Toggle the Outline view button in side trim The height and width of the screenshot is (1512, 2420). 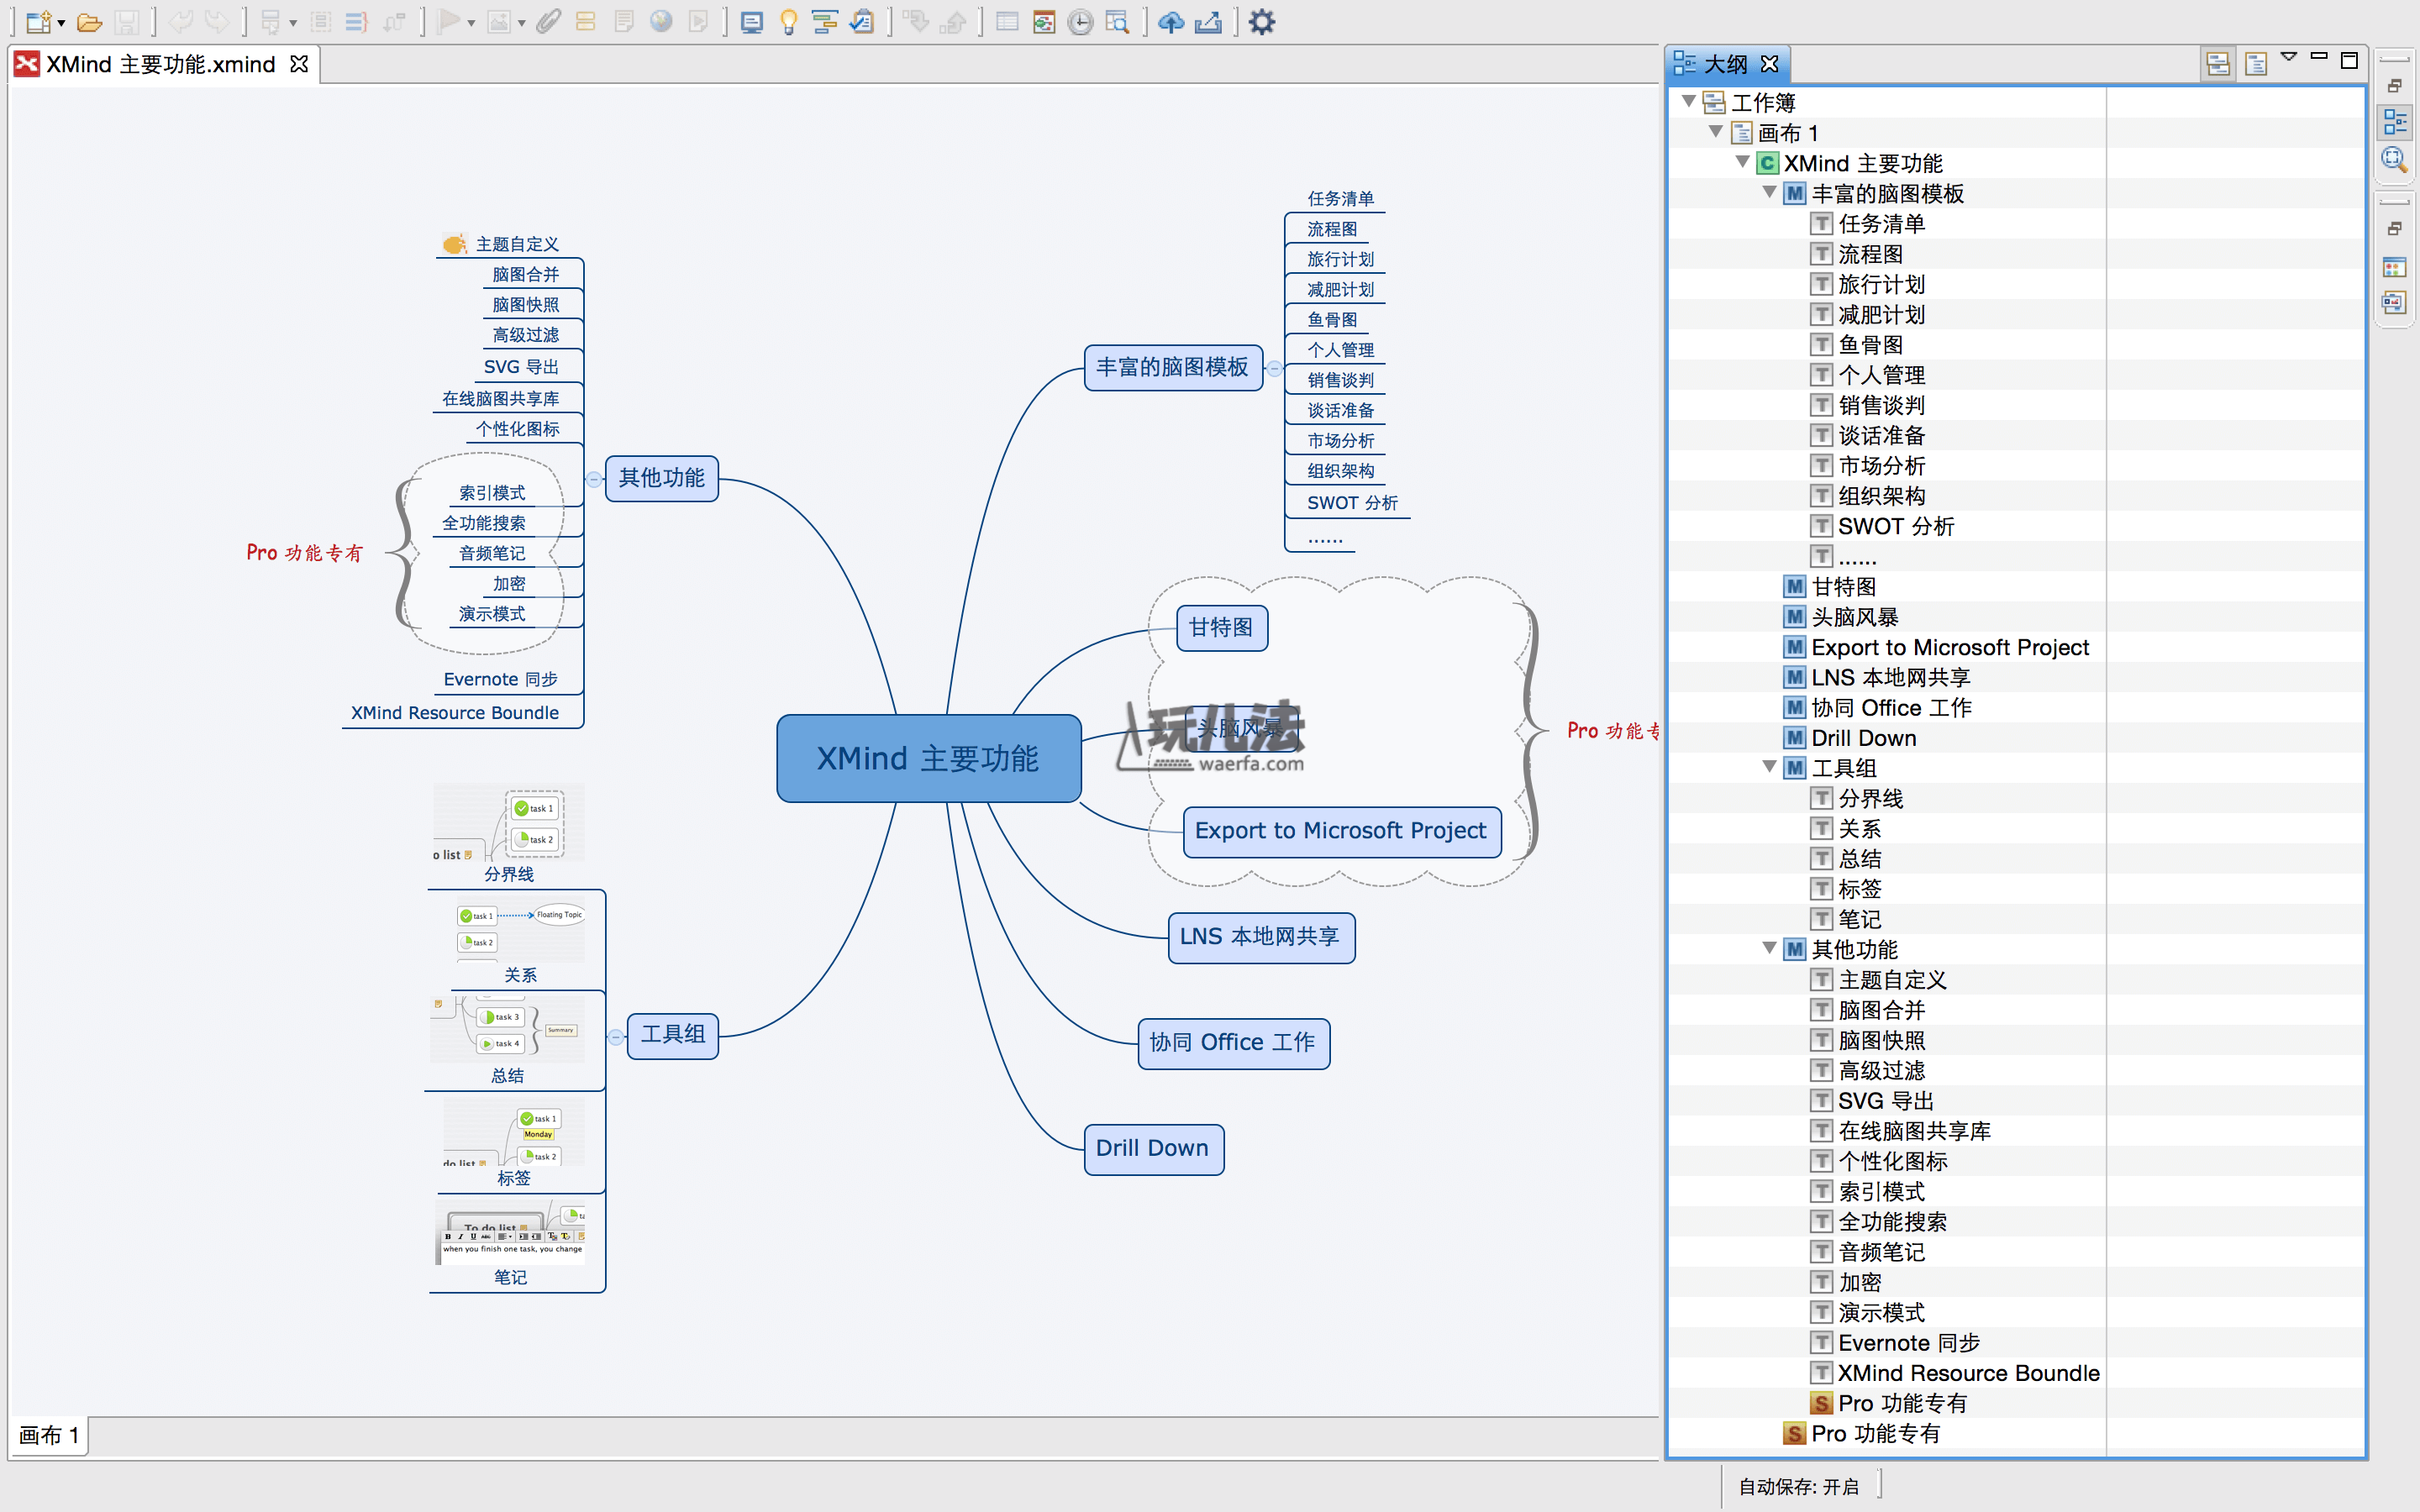pos(2394,122)
